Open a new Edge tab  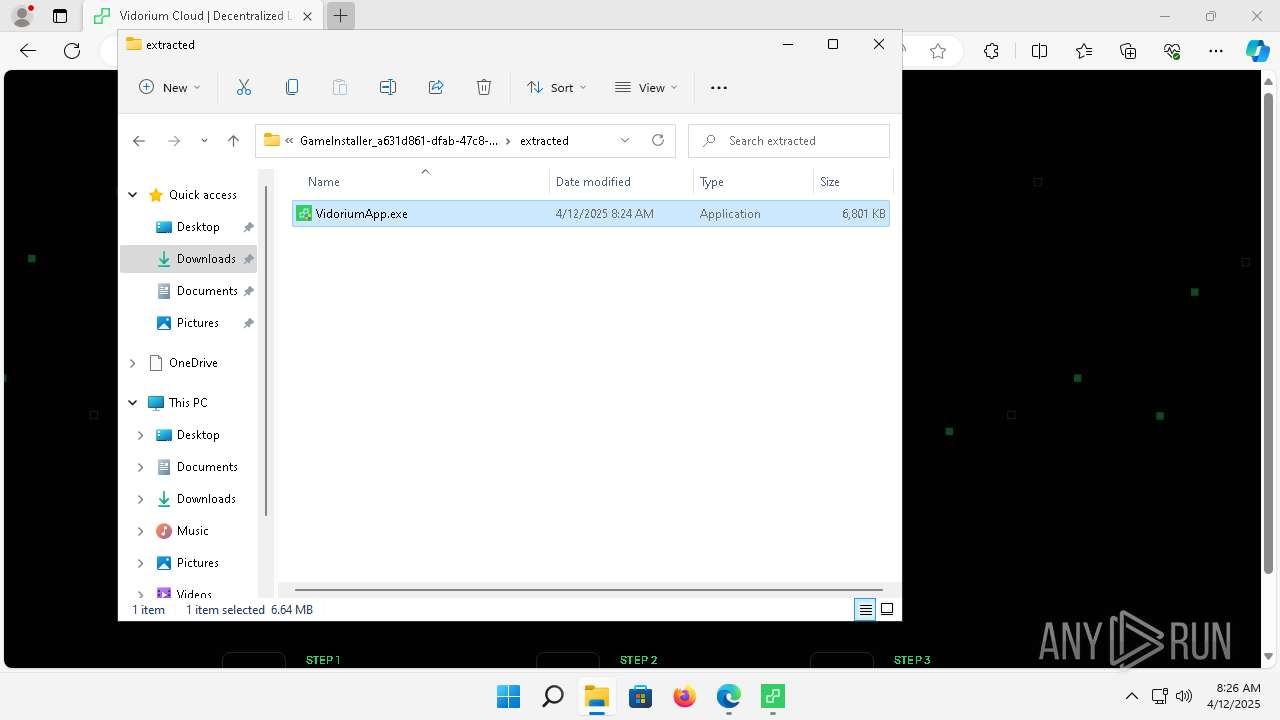(341, 16)
